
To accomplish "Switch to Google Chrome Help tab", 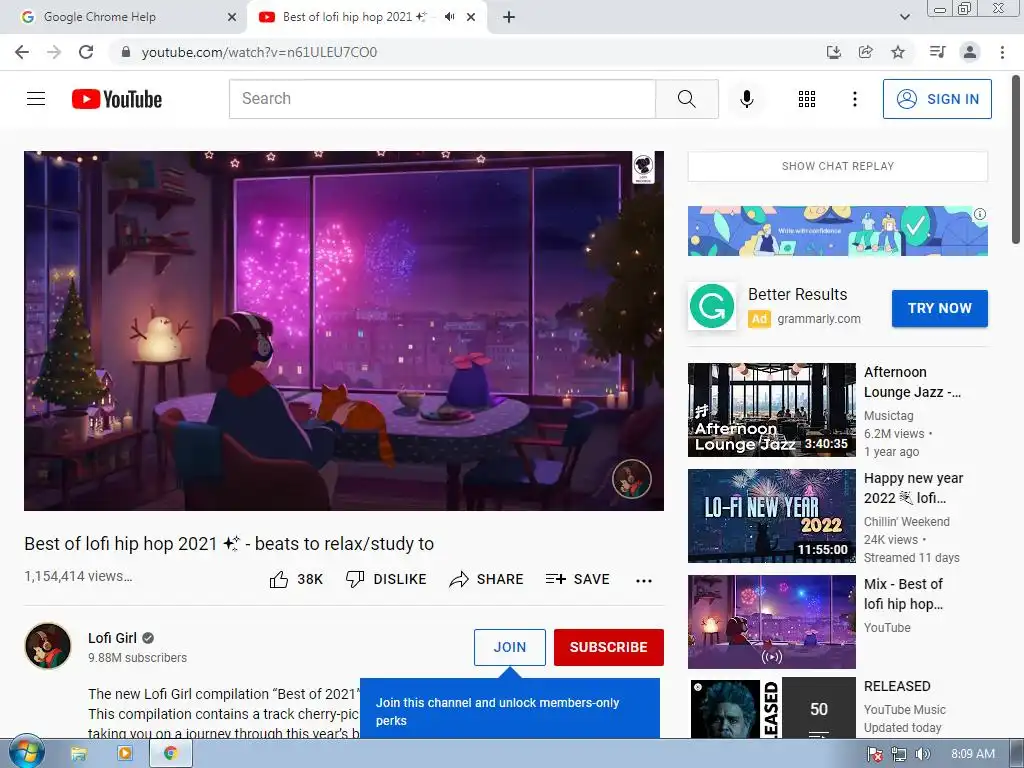I will click(x=123, y=17).
